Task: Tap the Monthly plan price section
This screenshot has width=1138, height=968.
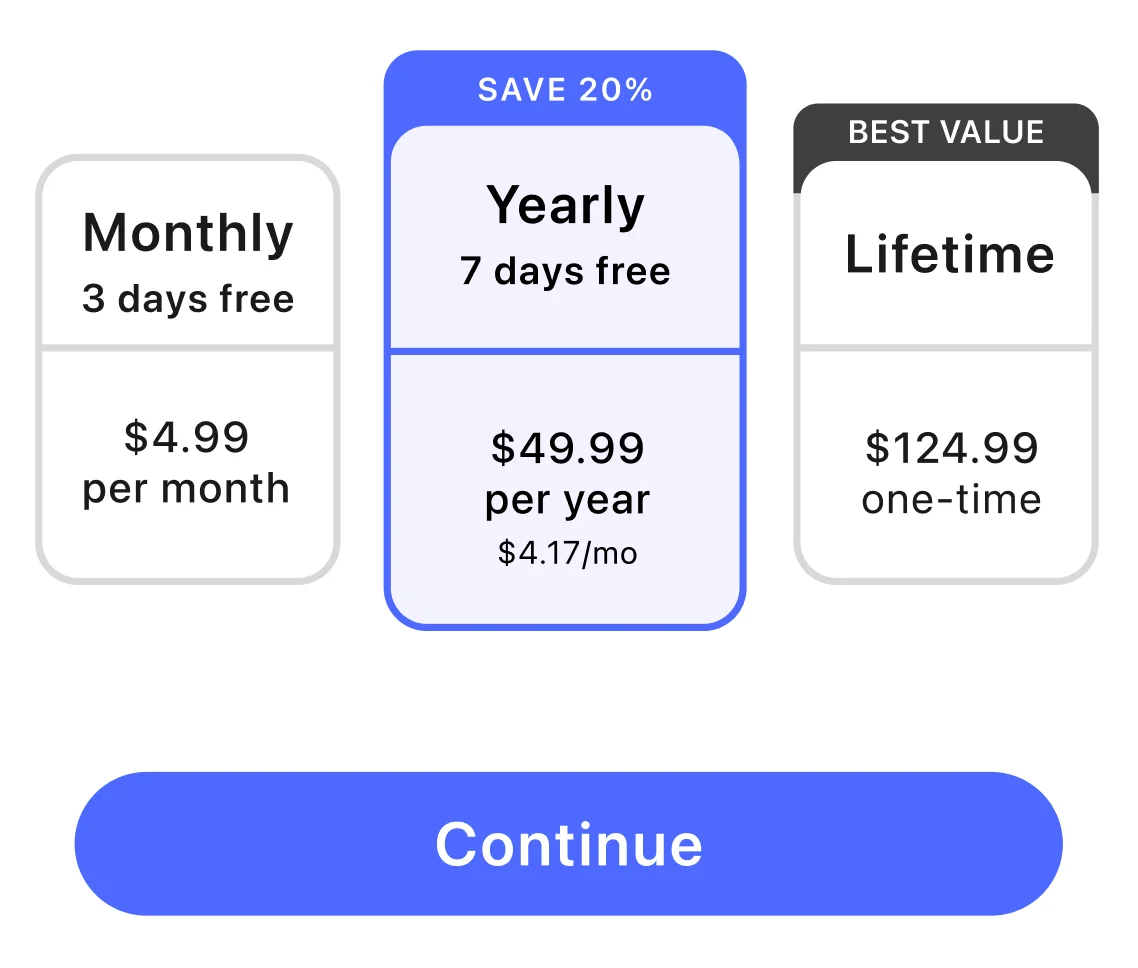Action: coord(187,462)
